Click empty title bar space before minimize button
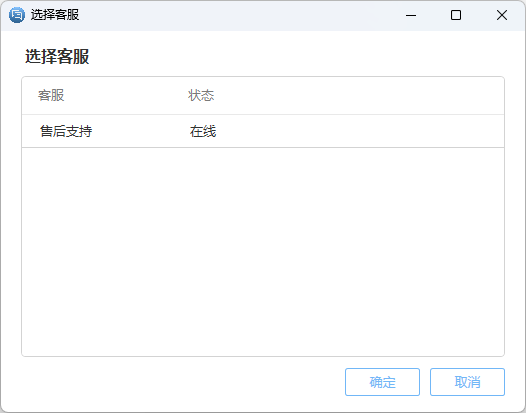This screenshot has width=526, height=413. point(235,15)
